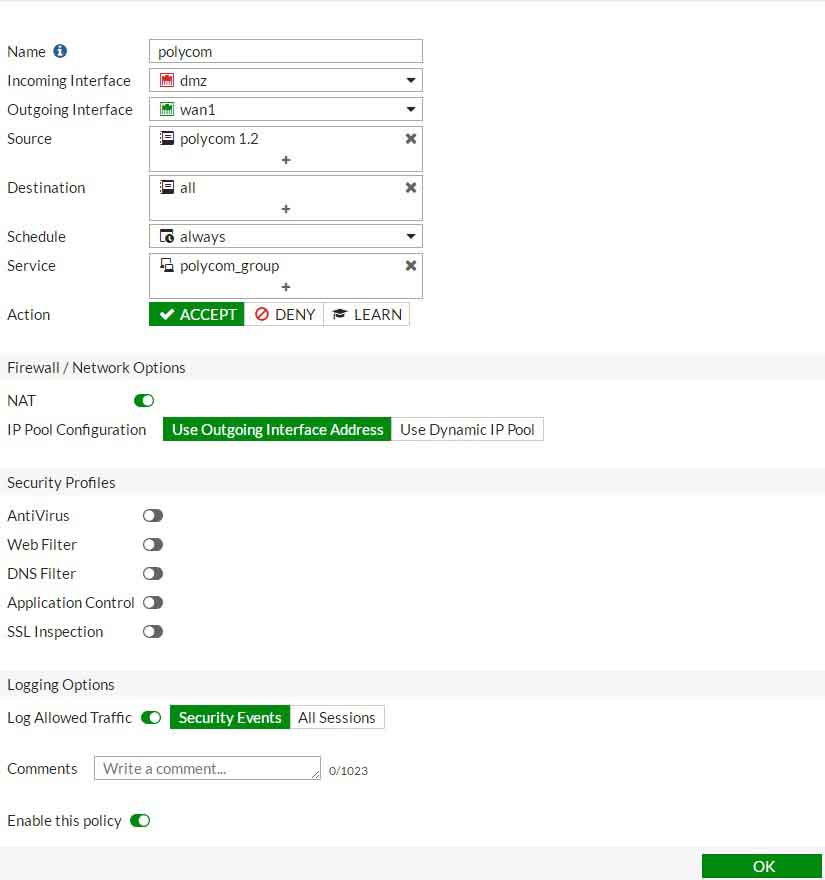Click the all address object icon

pos(167,187)
